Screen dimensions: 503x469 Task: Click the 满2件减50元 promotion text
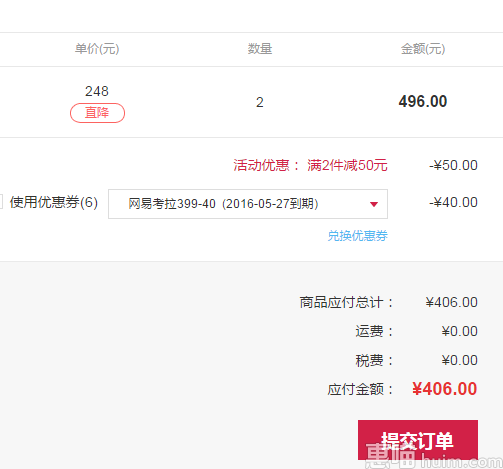(x=347, y=165)
